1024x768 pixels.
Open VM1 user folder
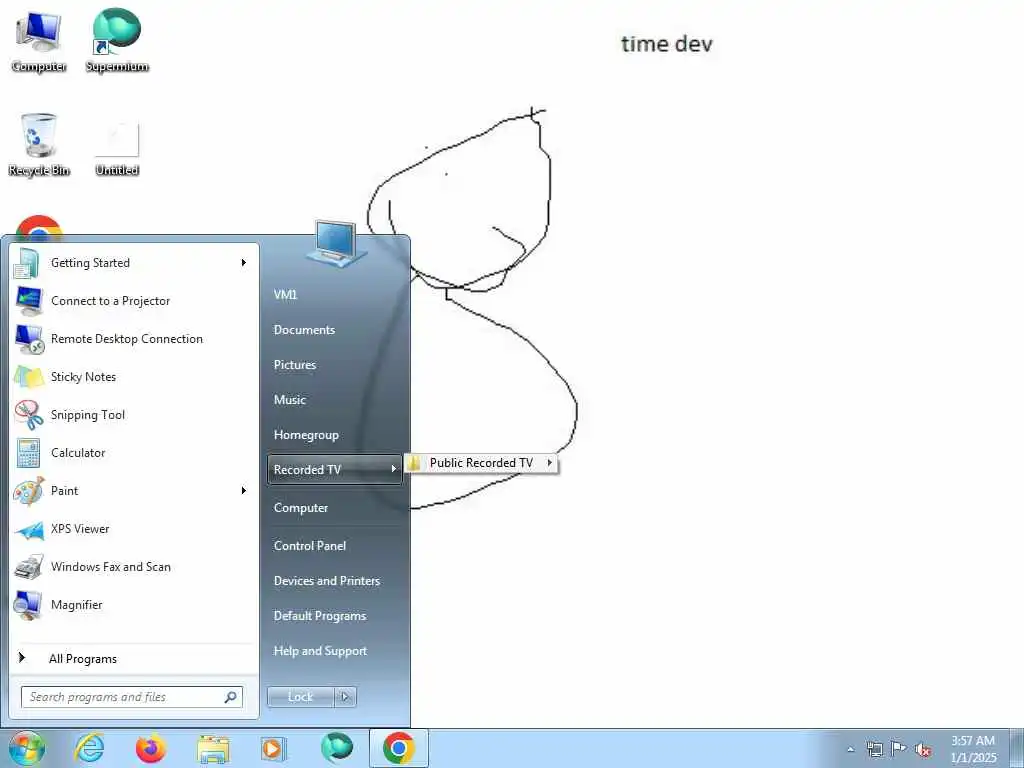point(285,295)
